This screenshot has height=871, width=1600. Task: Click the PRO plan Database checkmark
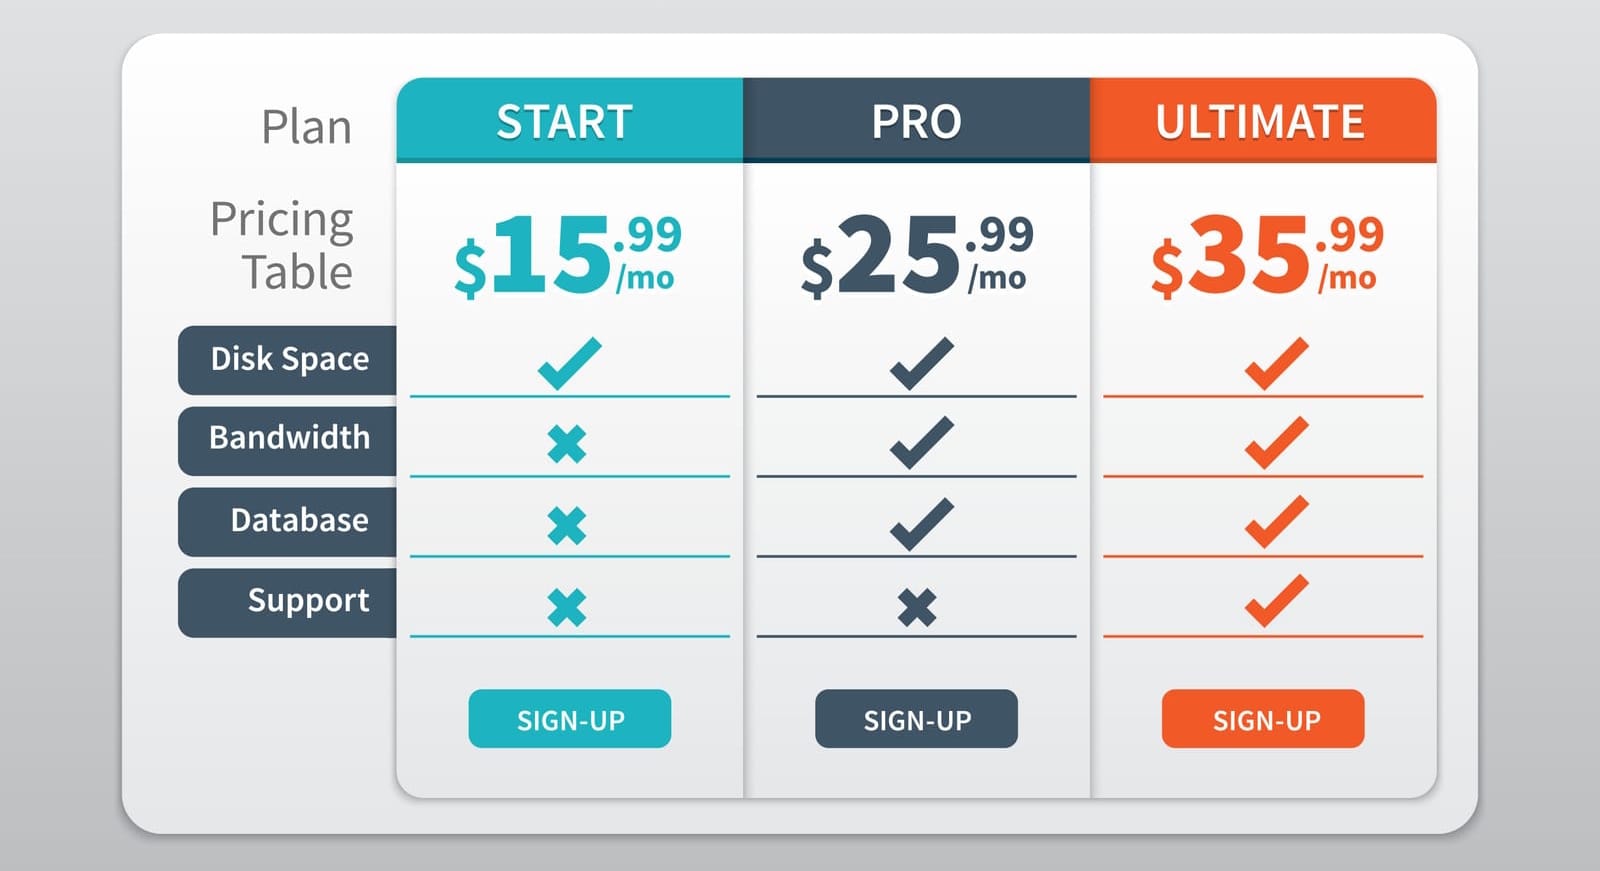click(x=921, y=524)
